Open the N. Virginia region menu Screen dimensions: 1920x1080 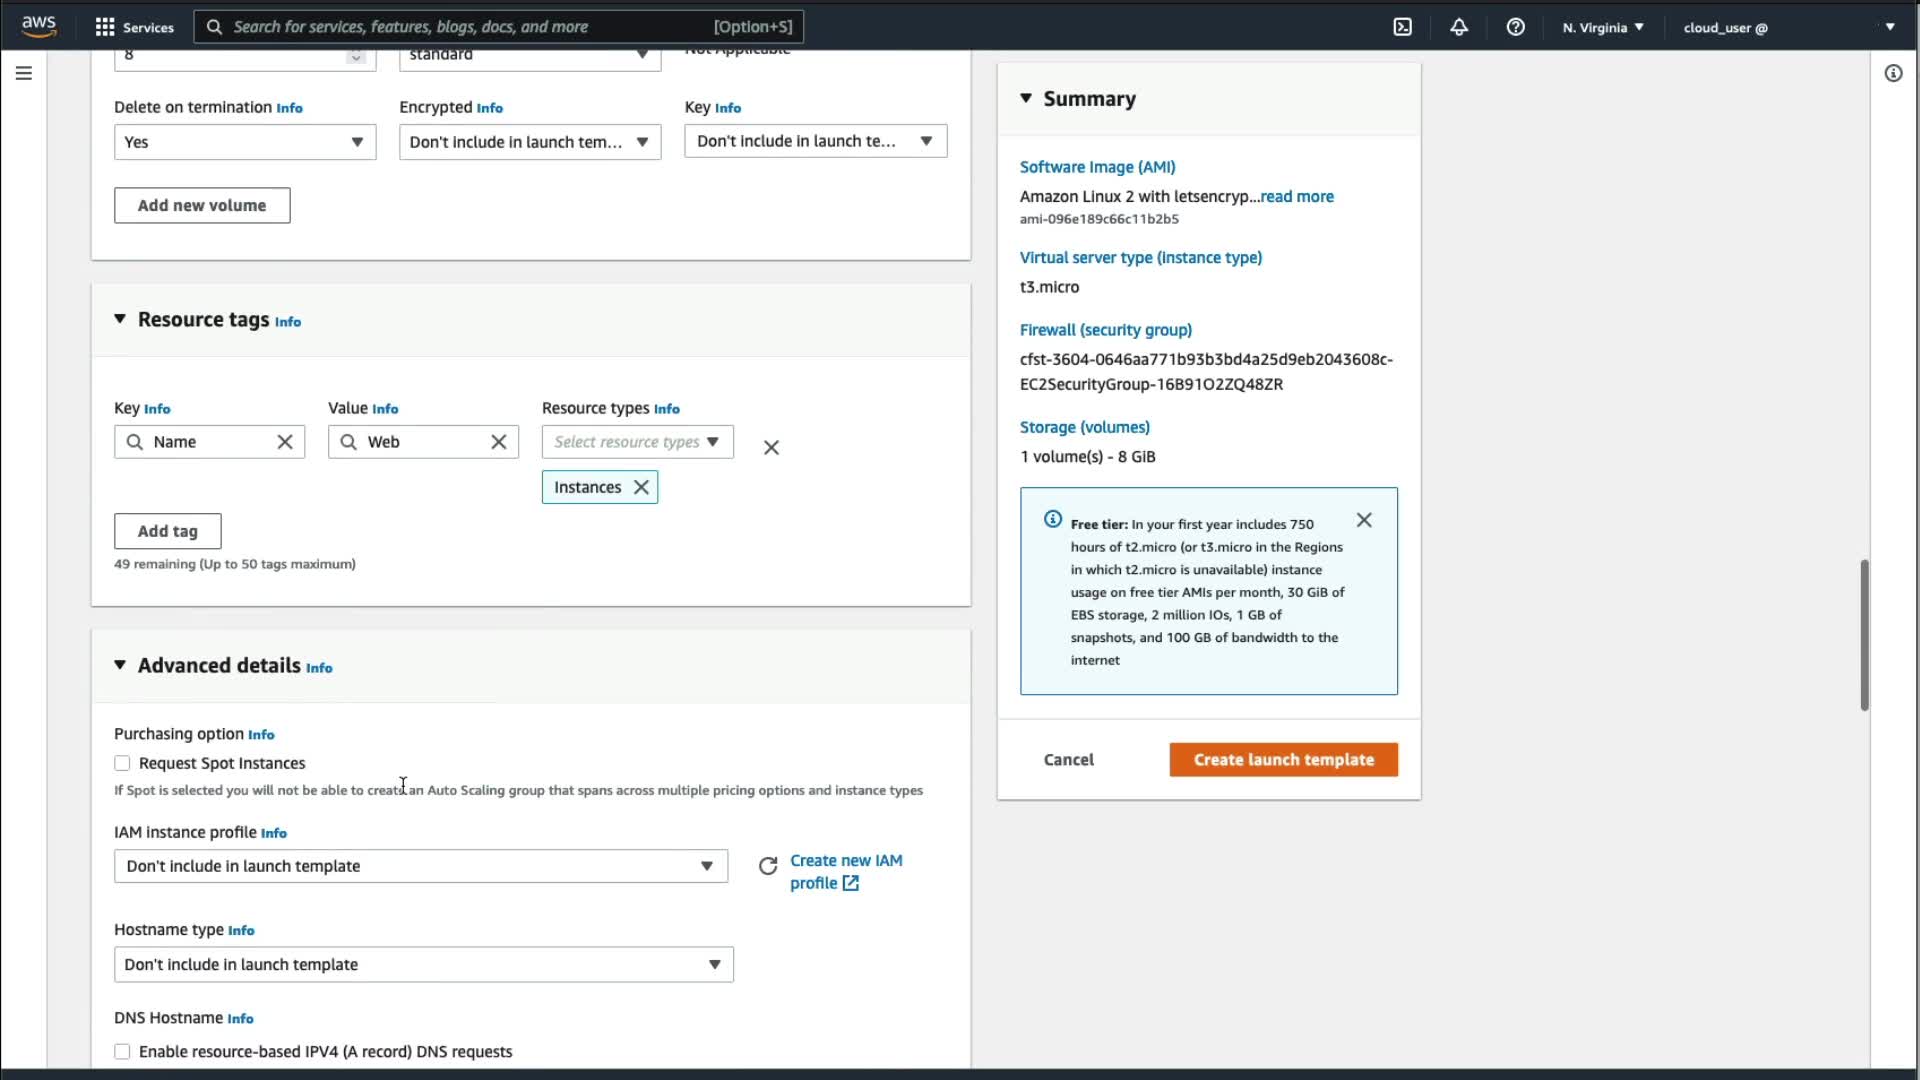(1602, 27)
